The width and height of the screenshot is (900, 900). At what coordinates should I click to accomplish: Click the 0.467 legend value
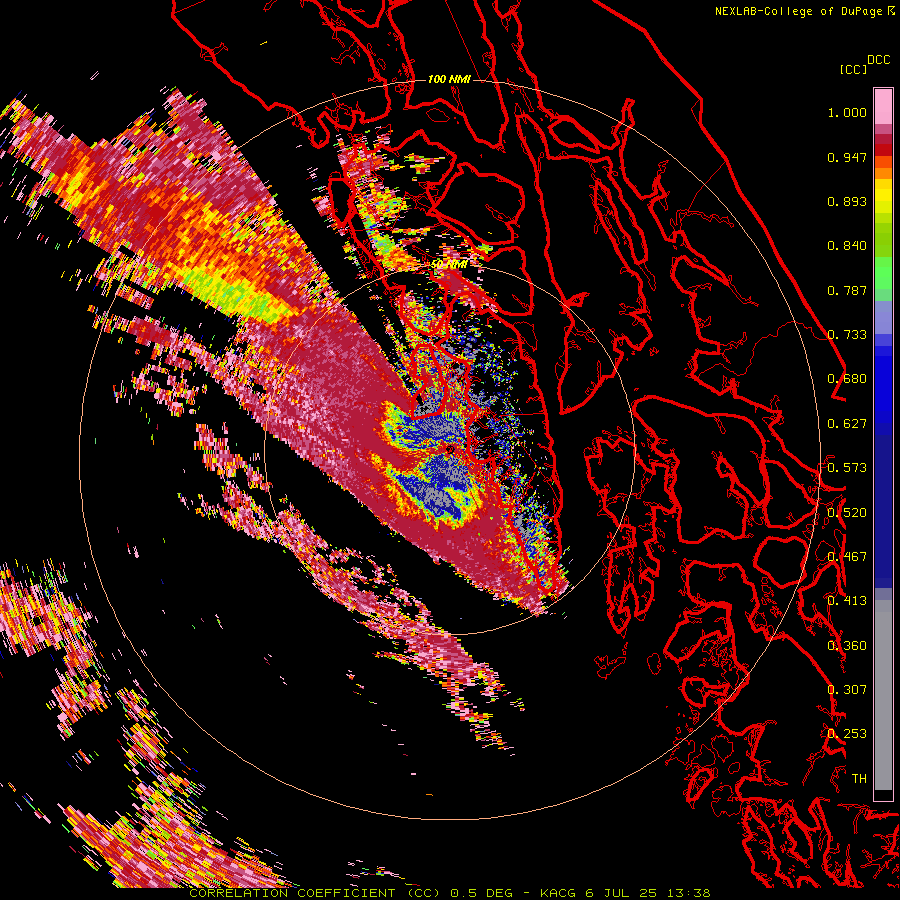[x=847, y=557]
